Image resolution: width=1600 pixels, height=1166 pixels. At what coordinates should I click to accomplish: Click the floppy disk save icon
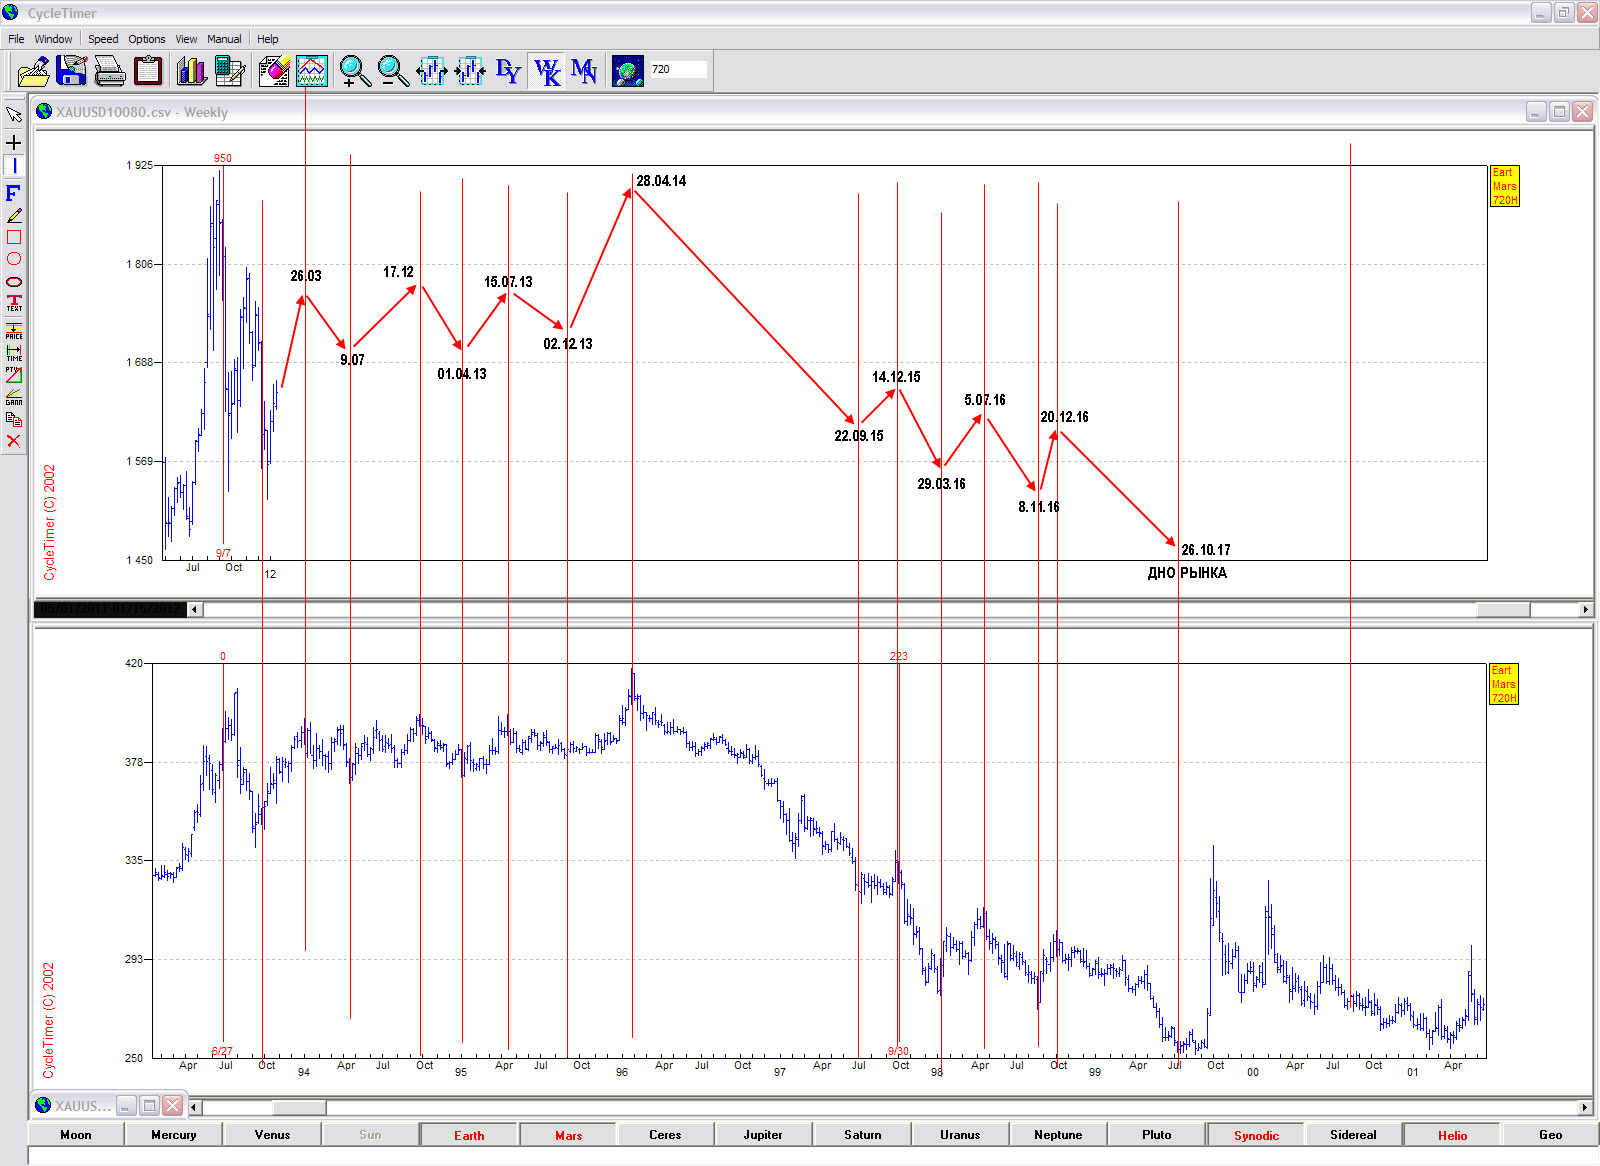[71, 71]
